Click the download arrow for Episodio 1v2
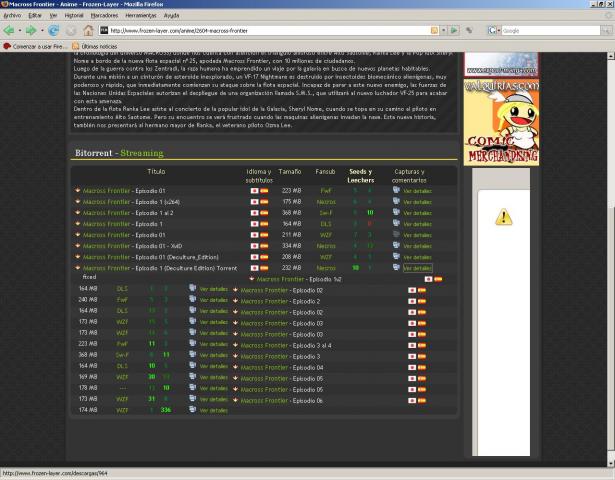Image resolution: width=615 pixels, height=480 pixels. 251,279
